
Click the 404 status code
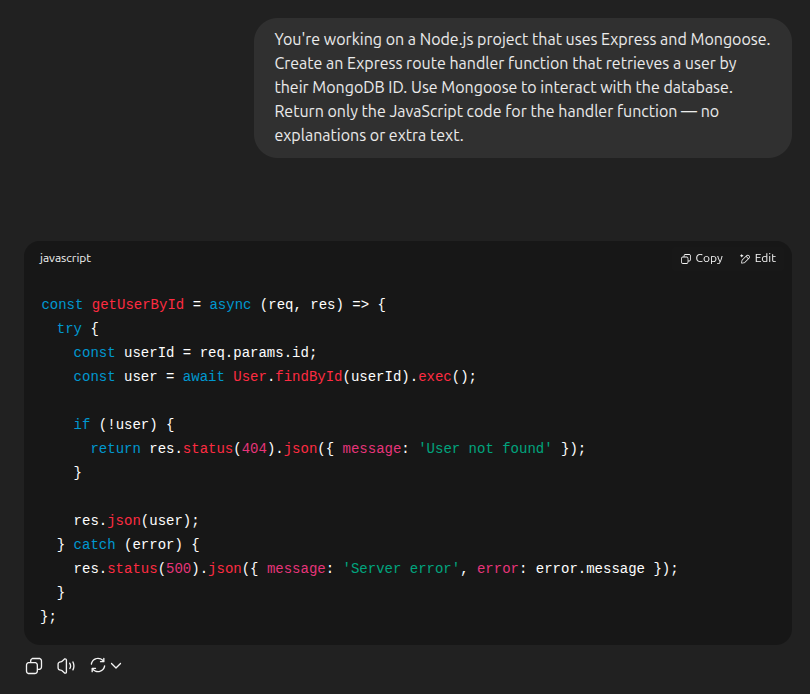pyautogui.click(x=255, y=449)
